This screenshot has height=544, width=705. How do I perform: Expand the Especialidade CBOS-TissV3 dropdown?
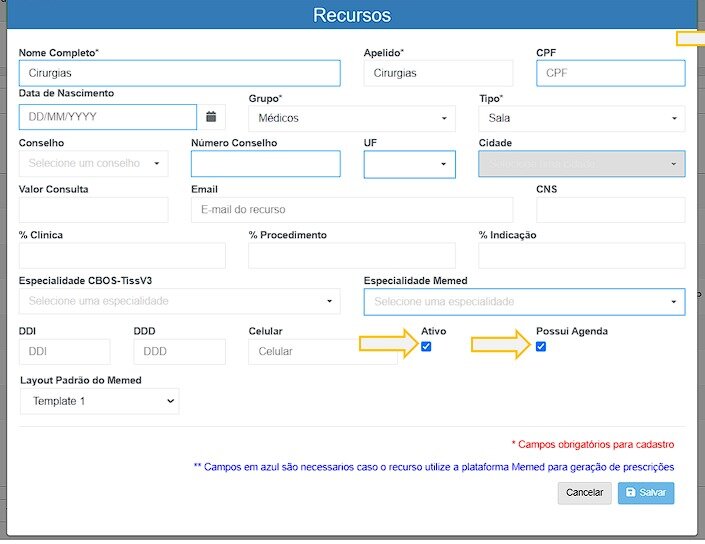point(179,301)
